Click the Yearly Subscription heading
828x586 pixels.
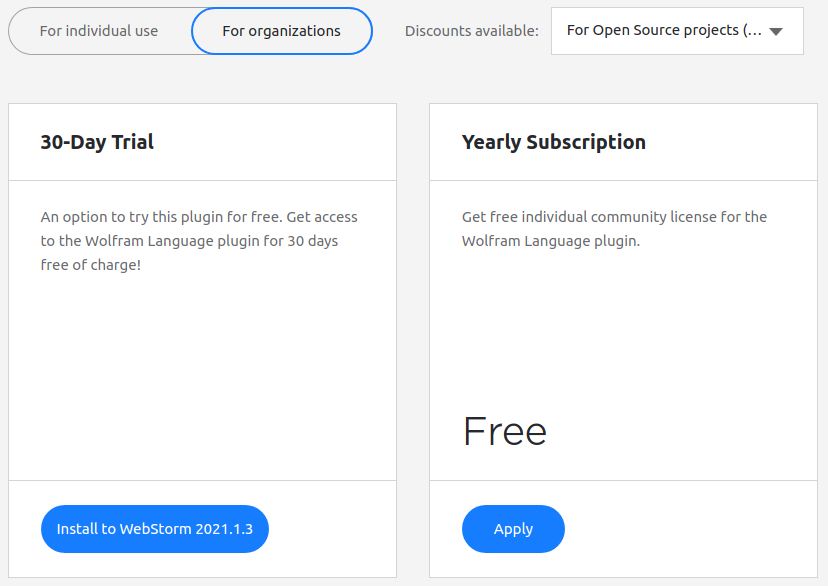[x=554, y=142]
